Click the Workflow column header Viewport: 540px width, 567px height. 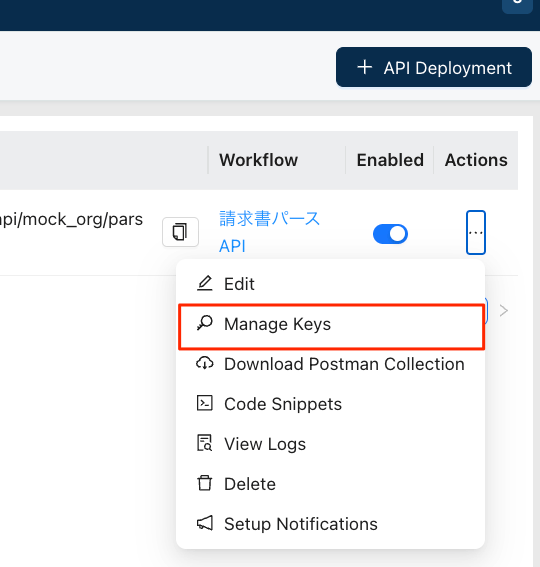(258, 160)
